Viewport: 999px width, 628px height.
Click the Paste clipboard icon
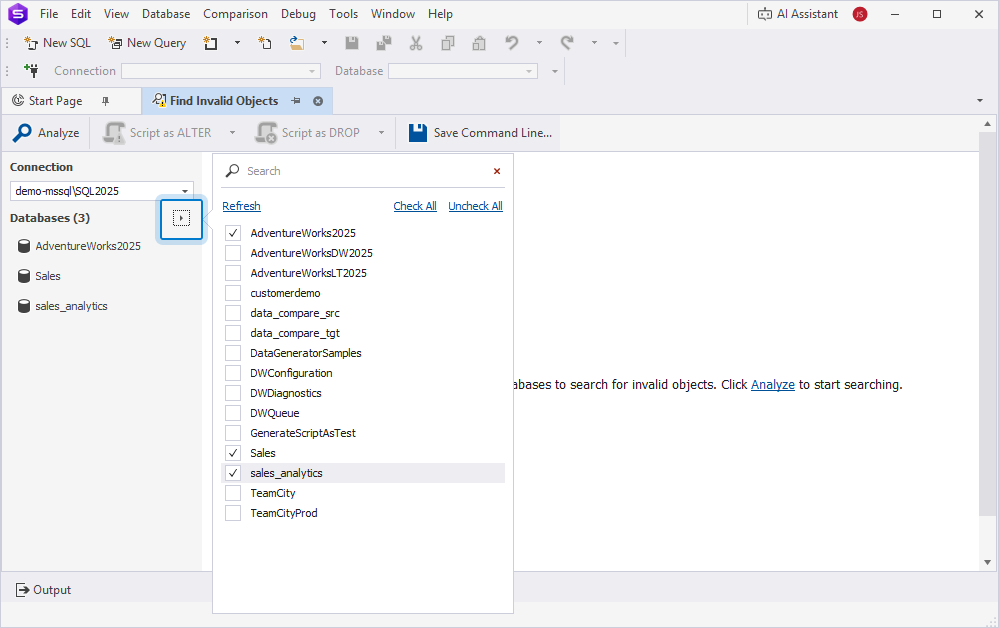click(x=479, y=43)
